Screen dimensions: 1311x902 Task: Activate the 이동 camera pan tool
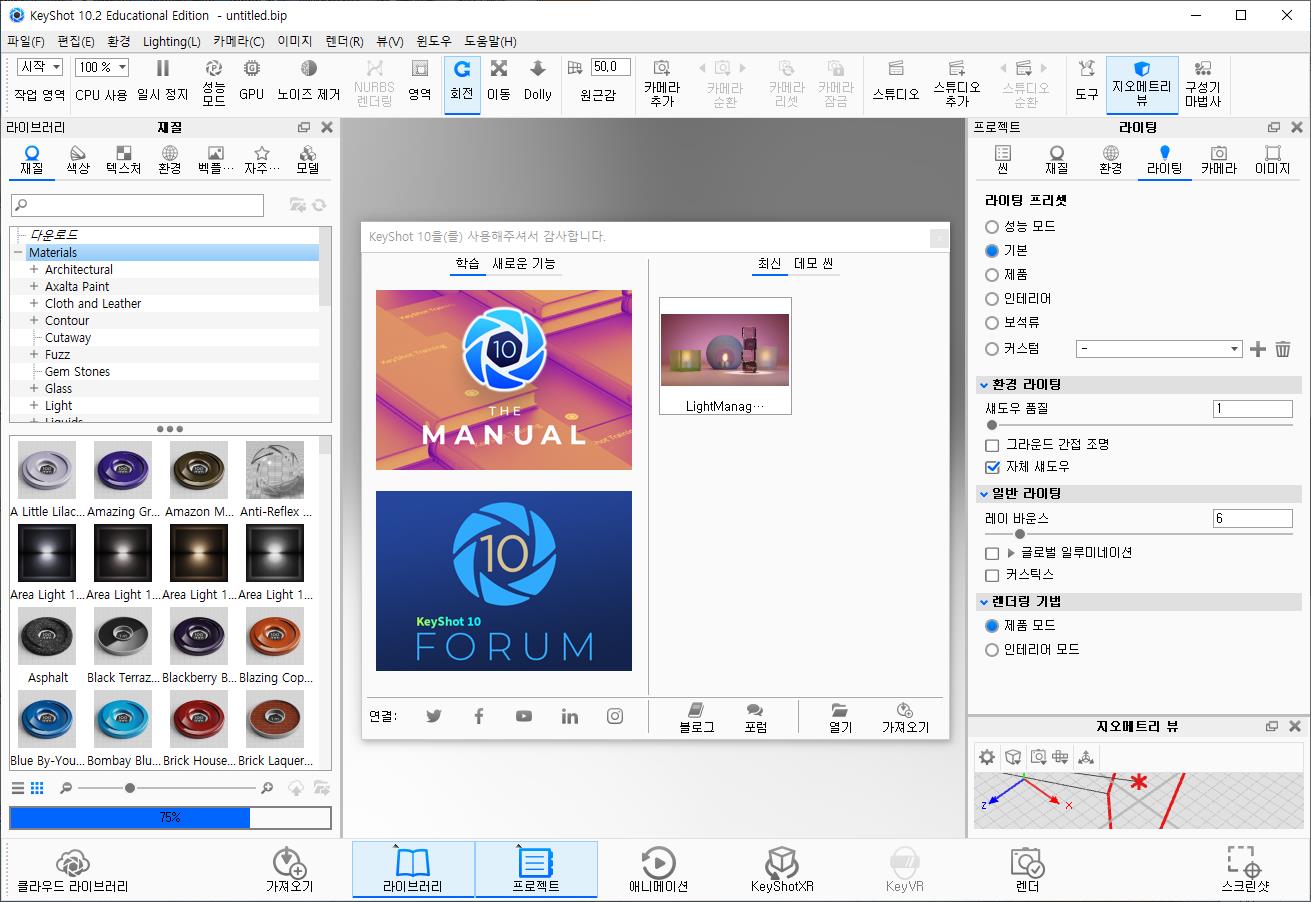pyautogui.click(x=498, y=80)
